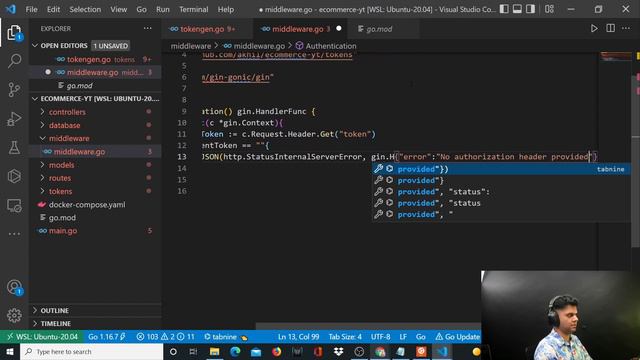Open the Accounts menu
The height and width of the screenshot is (360, 640).
[14, 287]
